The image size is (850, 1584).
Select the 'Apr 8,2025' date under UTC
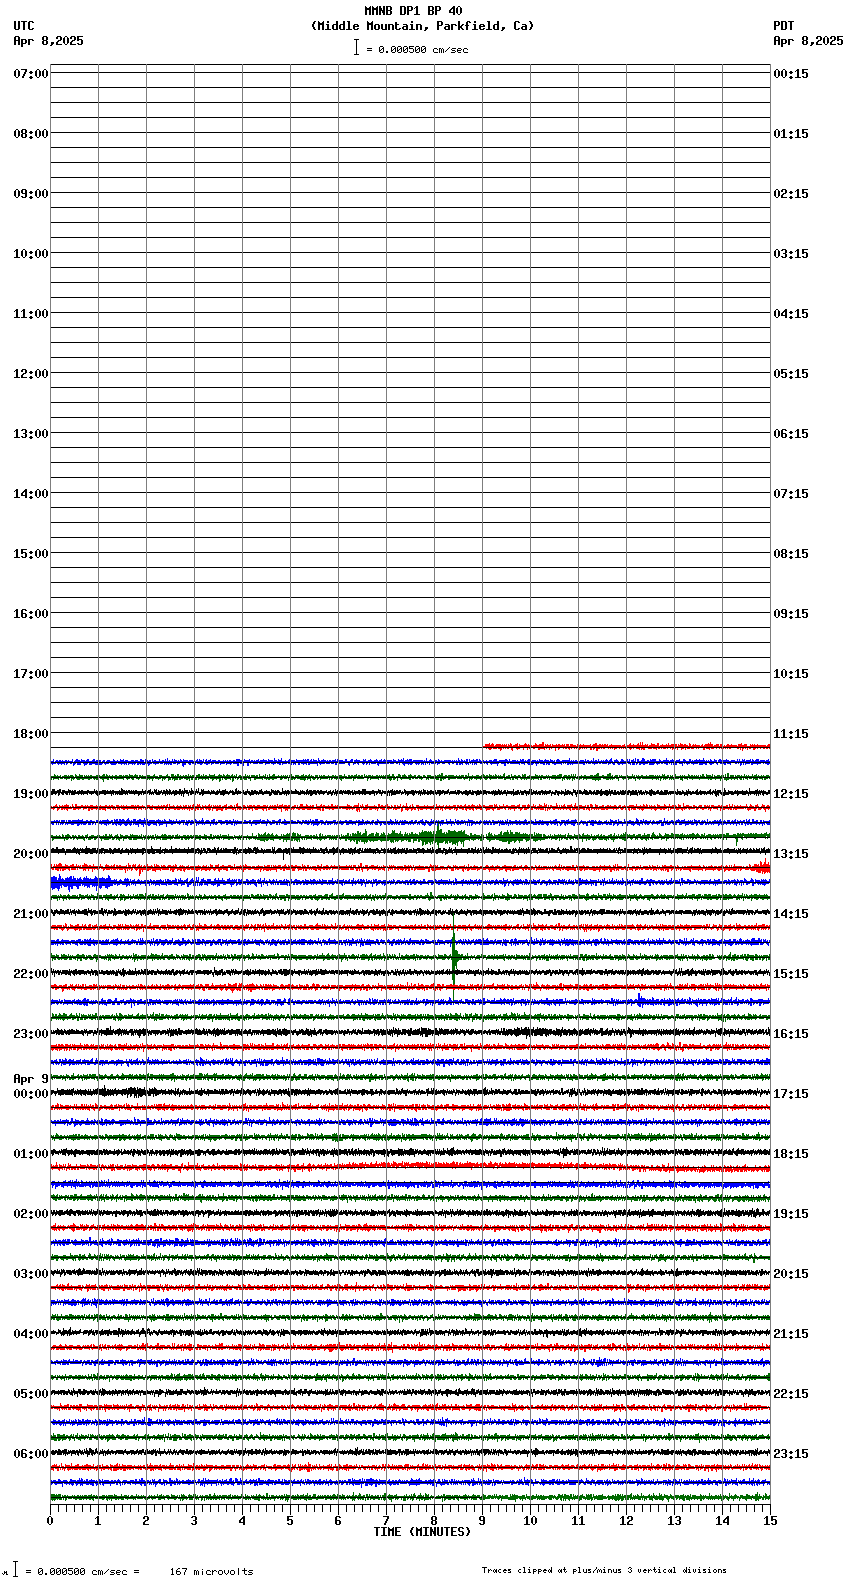click(x=49, y=41)
